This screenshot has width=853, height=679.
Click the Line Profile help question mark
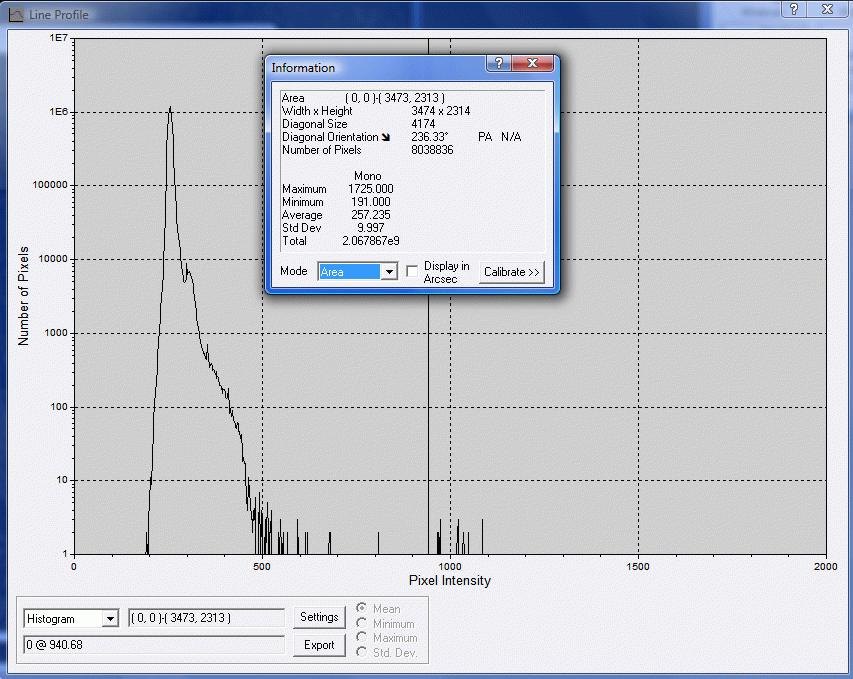(792, 9)
